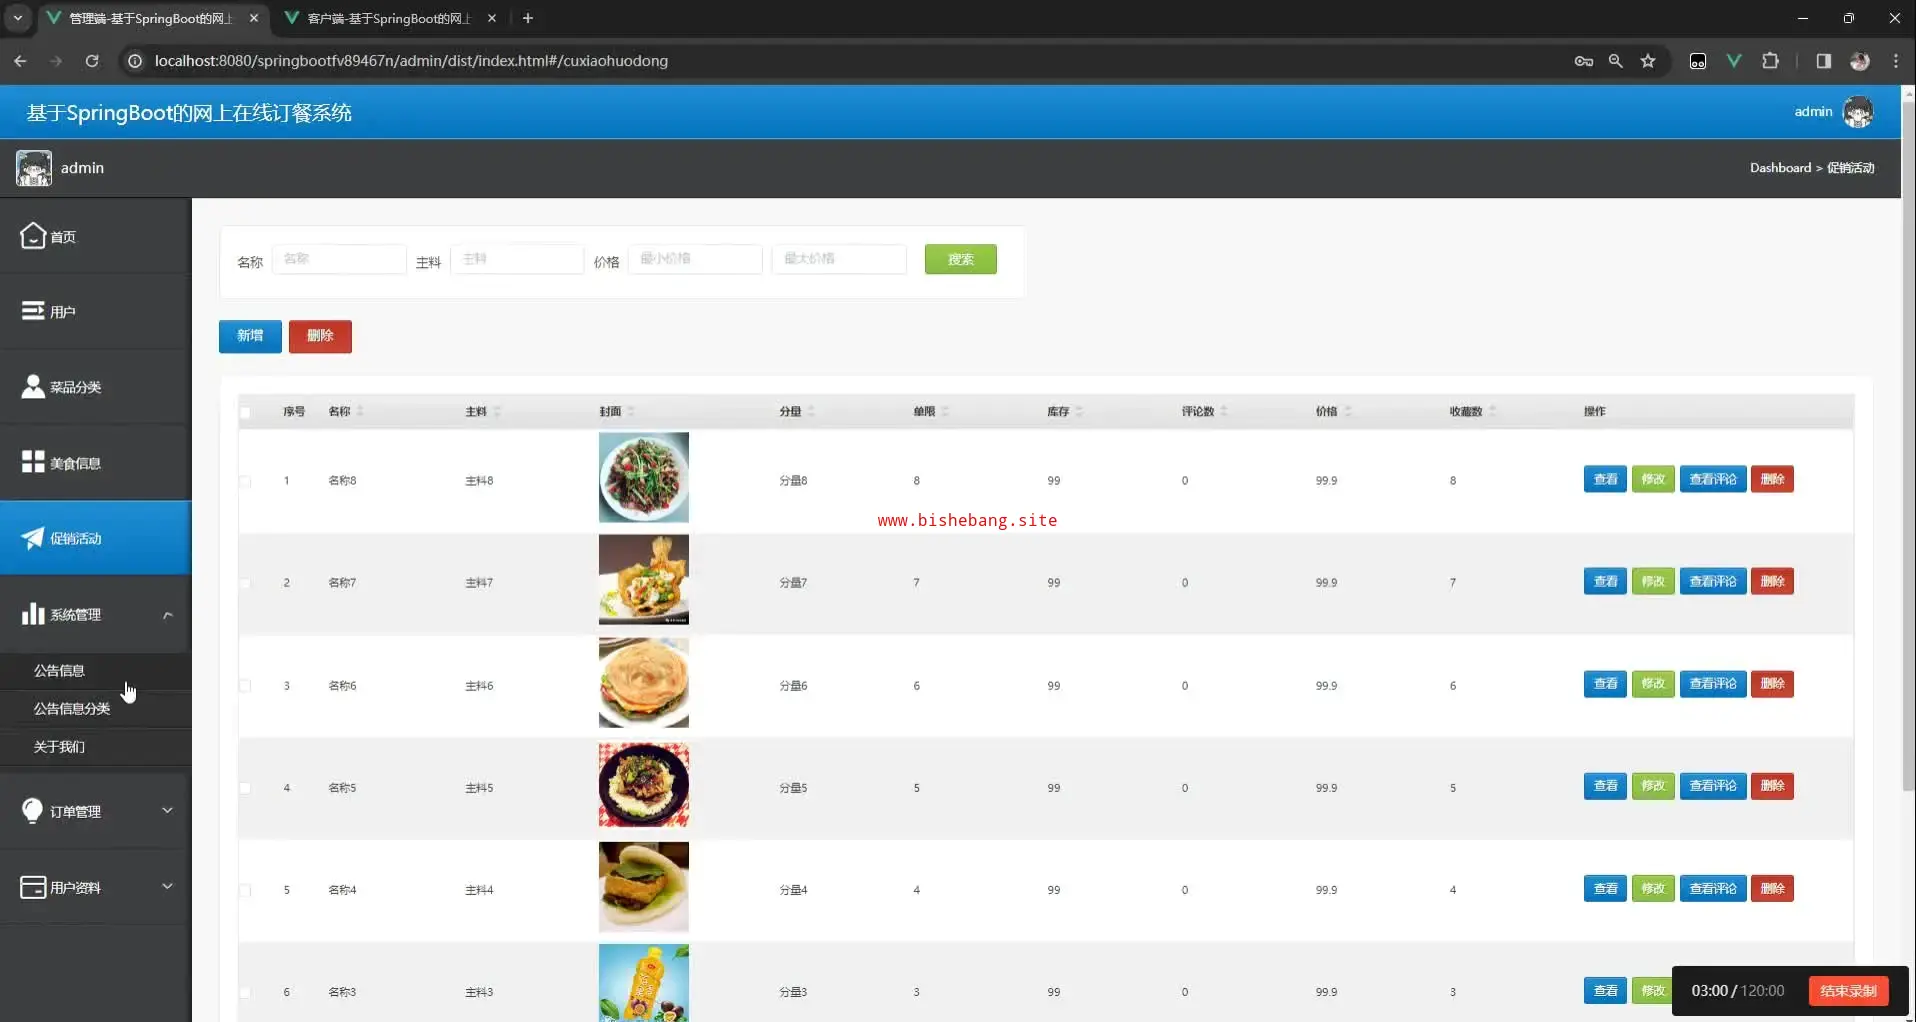Viewport: 1916px width, 1022px height.
Task: Open the zoom magnifier icon in the address bar
Action: tap(1615, 61)
